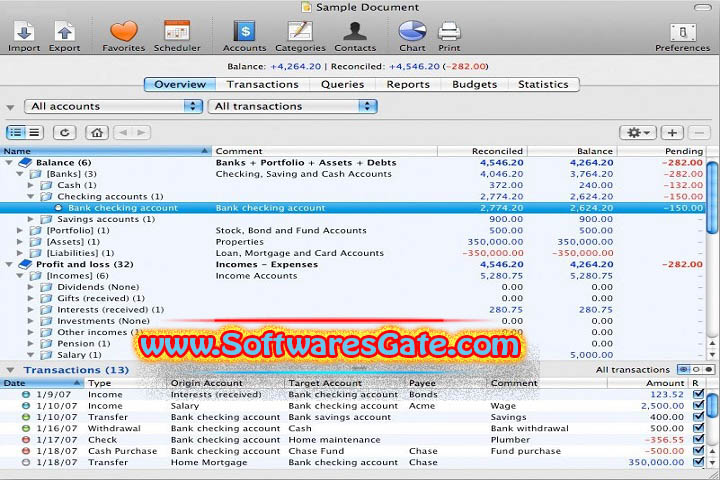Click the Balance book icon
The height and width of the screenshot is (480, 720).
coord(25,163)
